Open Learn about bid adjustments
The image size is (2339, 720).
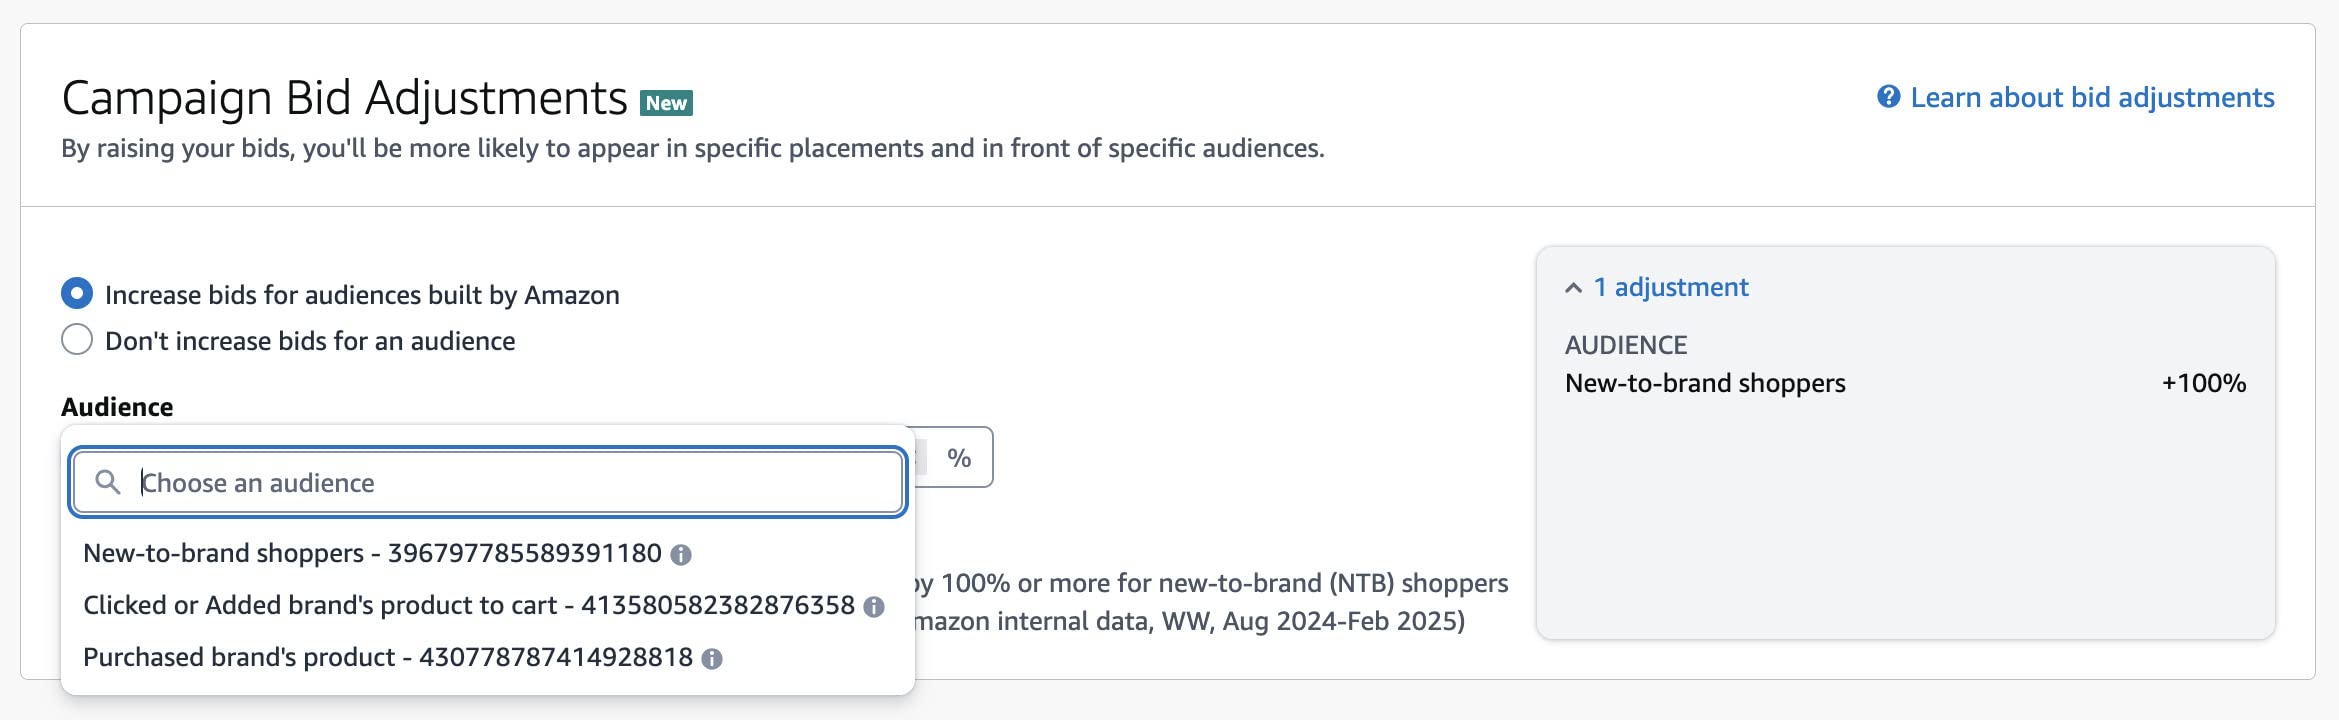tap(2091, 97)
